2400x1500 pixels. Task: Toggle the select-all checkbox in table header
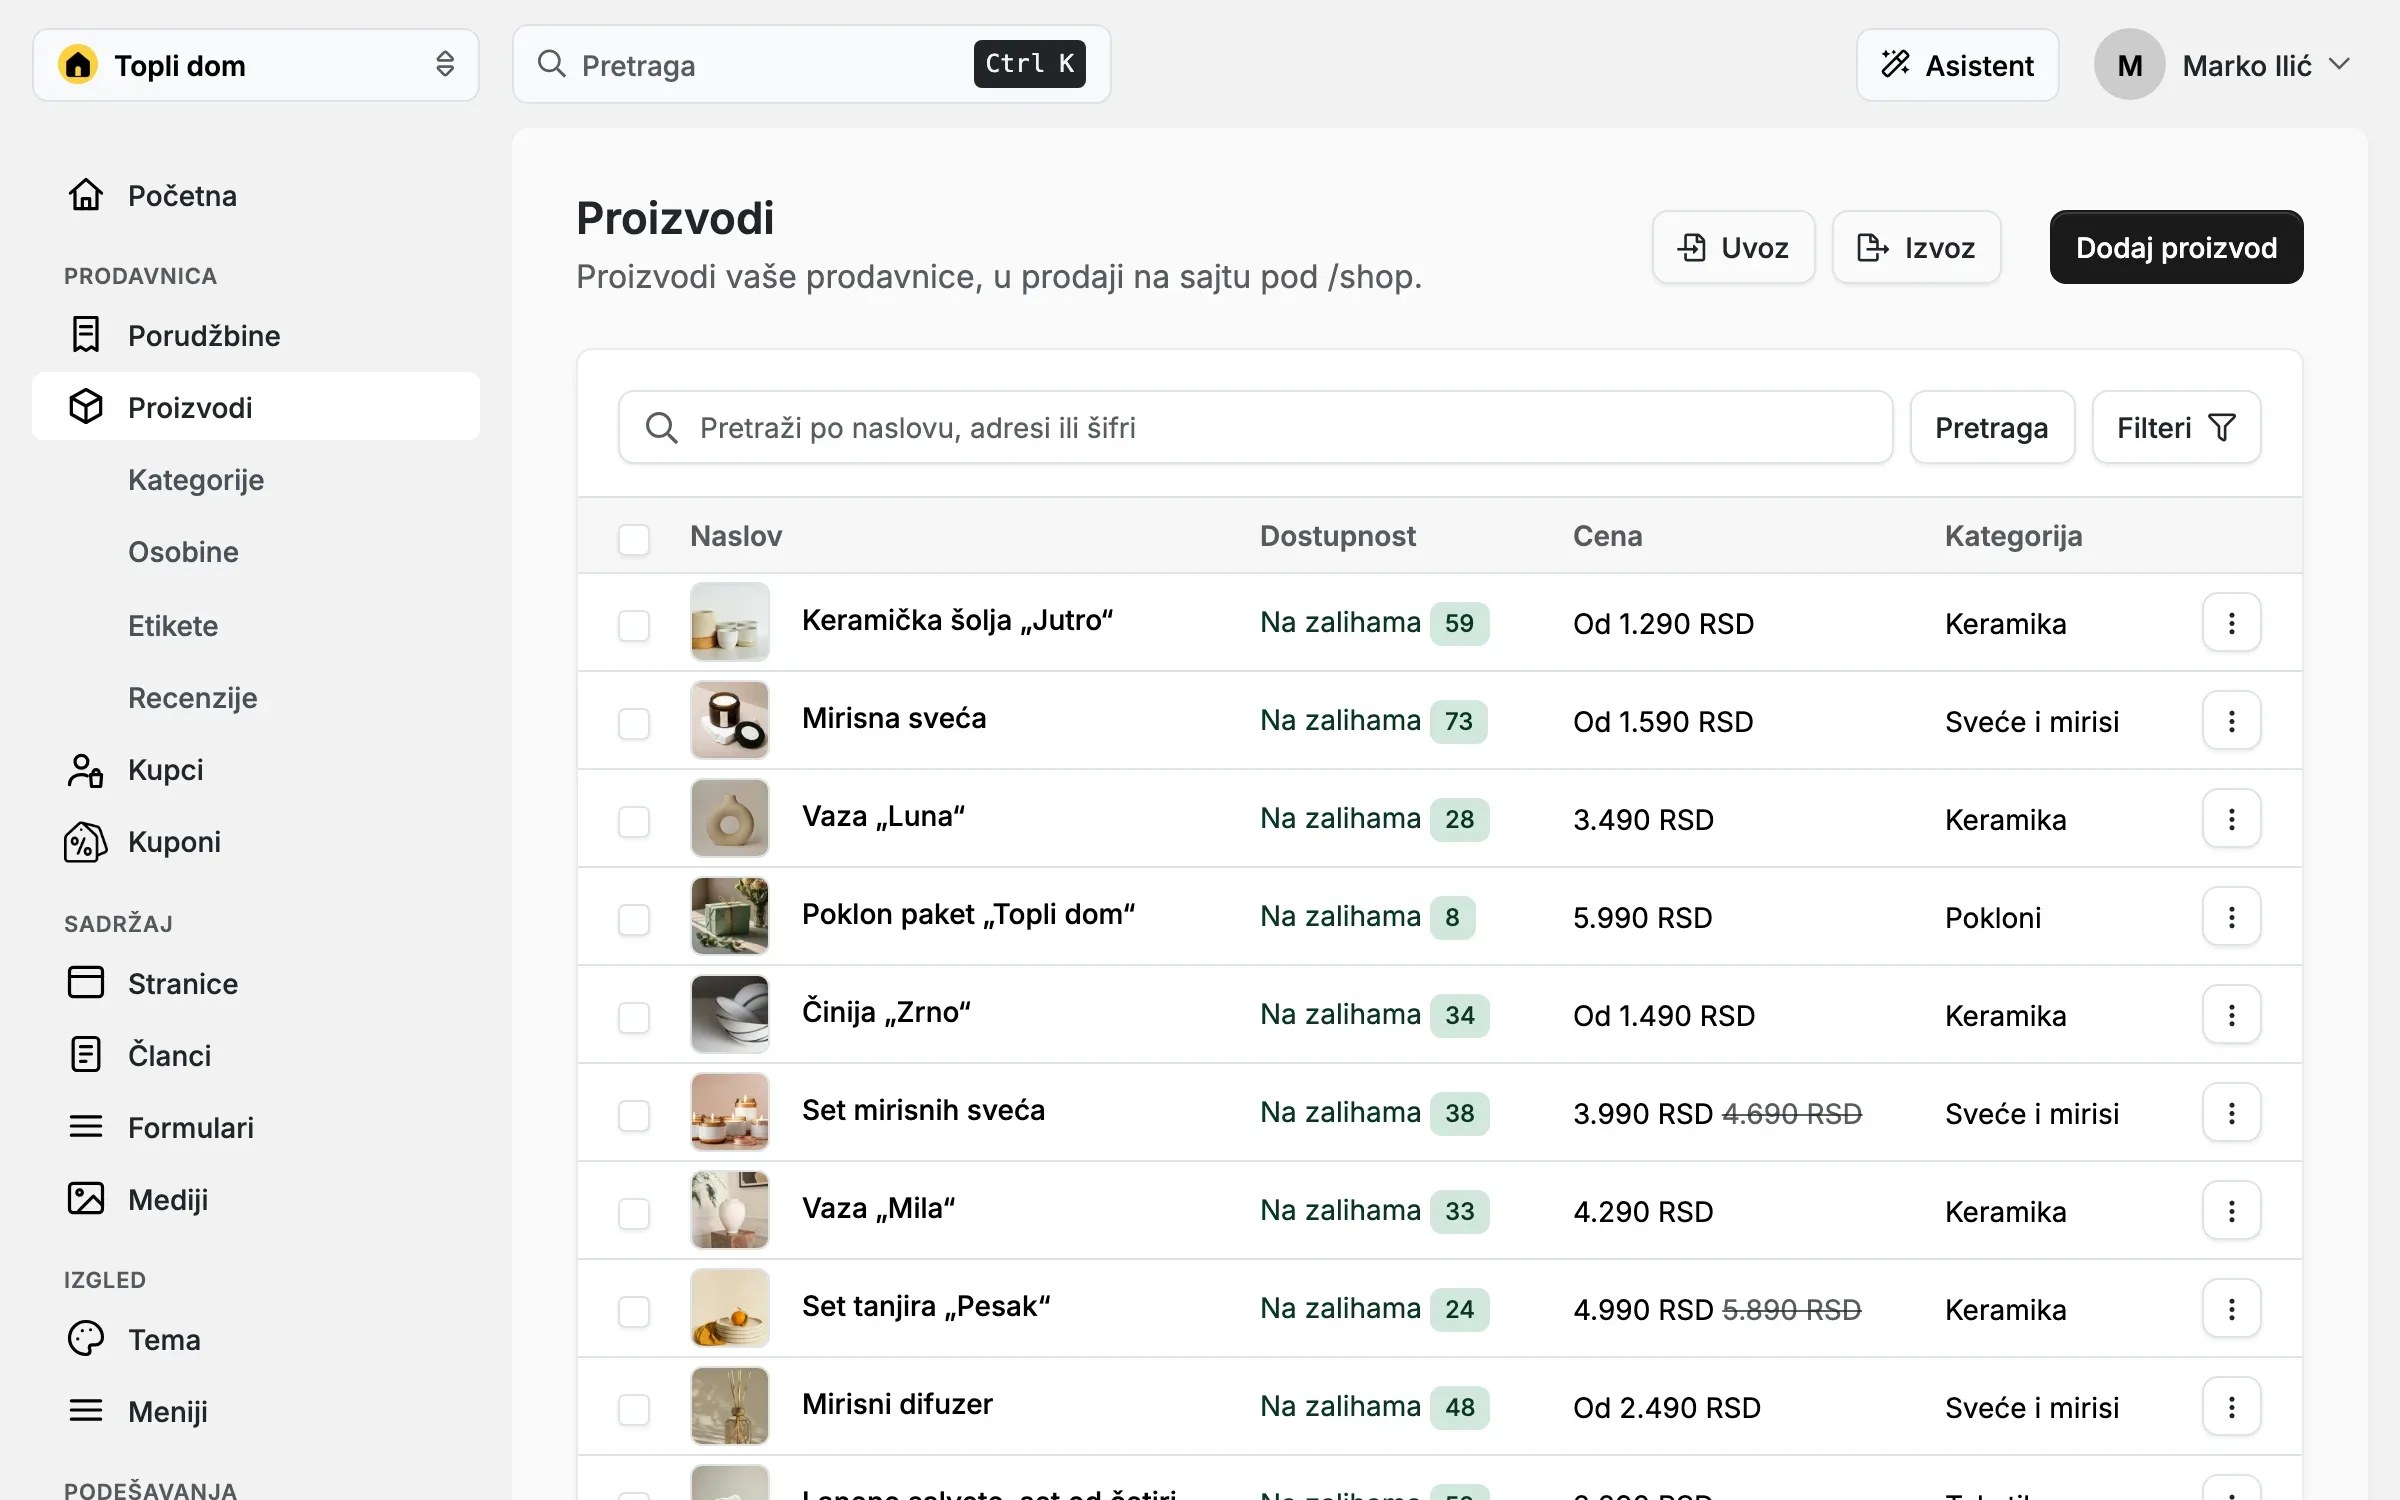(634, 539)
